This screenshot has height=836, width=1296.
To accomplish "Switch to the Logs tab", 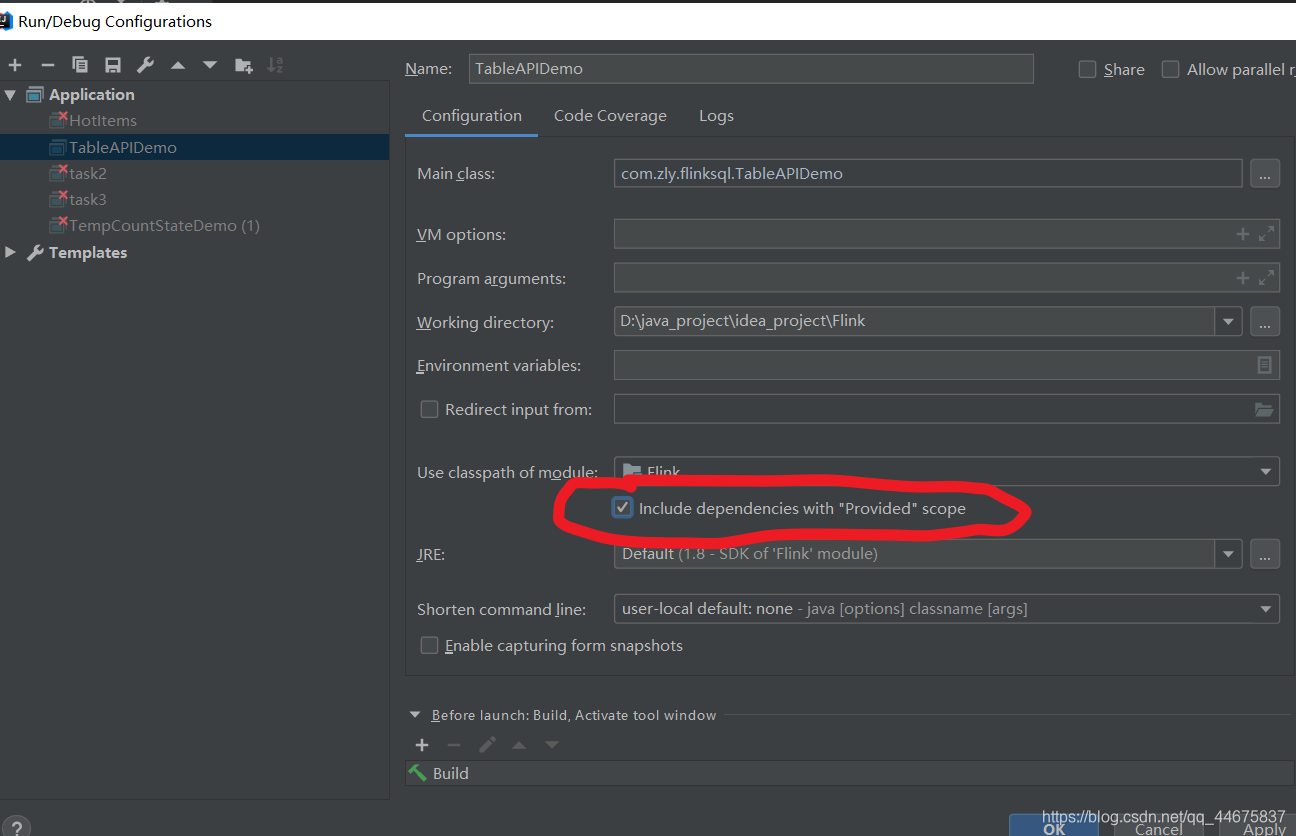I will coord(716,116).
